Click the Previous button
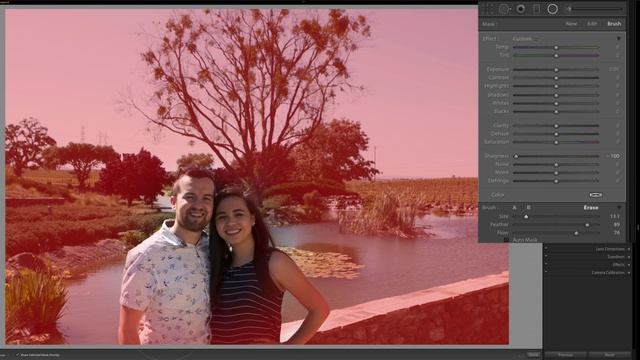 tap(566, 355)
